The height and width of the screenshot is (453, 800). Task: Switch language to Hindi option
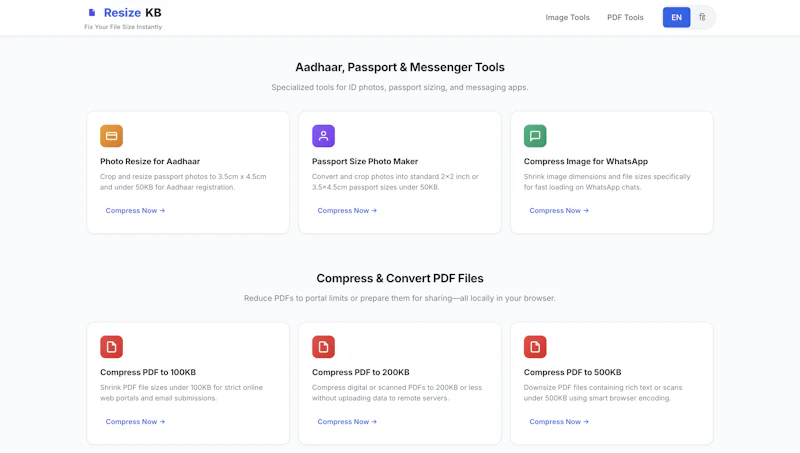pyautogui.click(x=703, y=17)
